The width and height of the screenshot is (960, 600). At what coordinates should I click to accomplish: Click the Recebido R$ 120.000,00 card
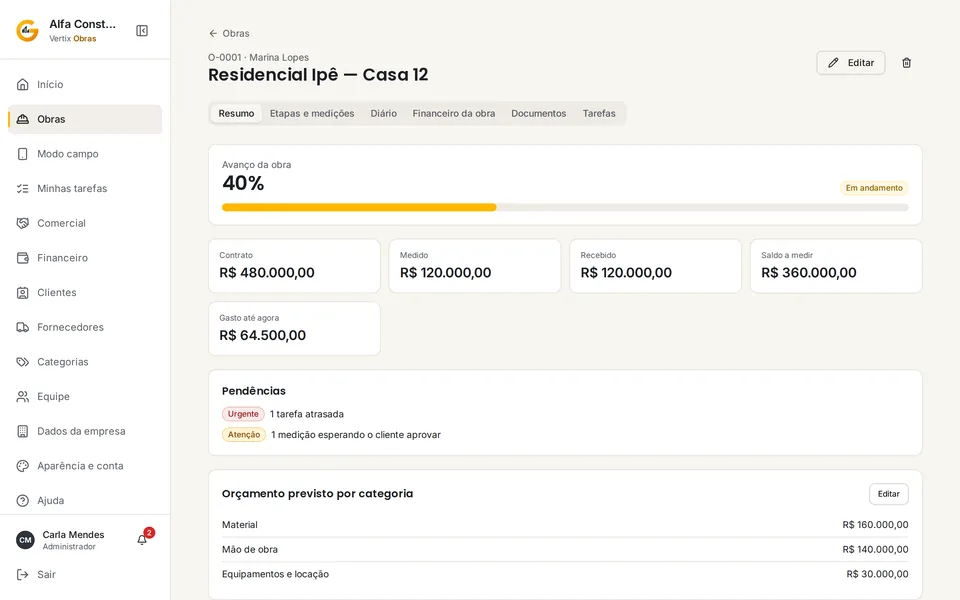click(656, 266)
